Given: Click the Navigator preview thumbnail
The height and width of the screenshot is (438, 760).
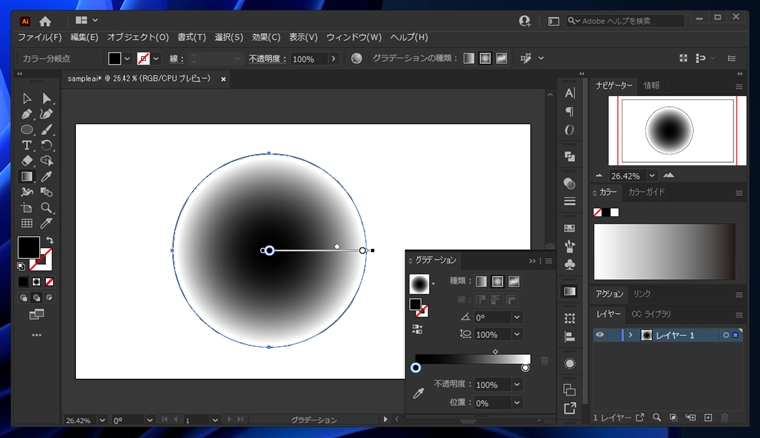Looking at the screenshot, I should click(677, 131).
